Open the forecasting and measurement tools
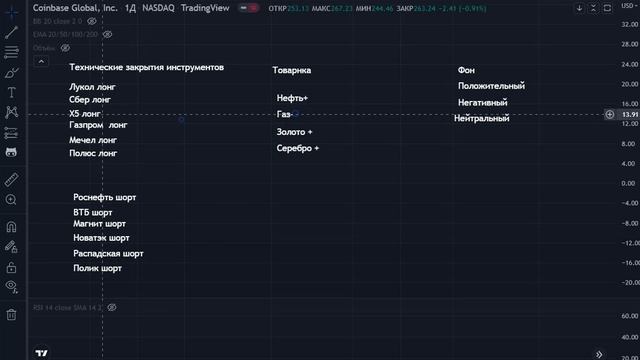The image size is (640, 360). [11, 133]
